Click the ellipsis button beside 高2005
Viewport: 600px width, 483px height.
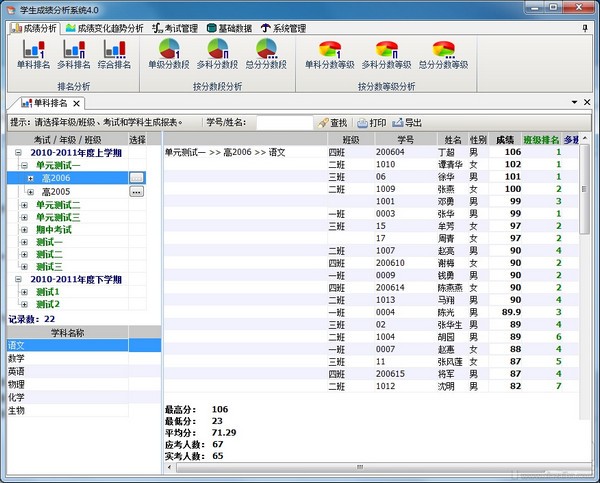(x=136, y=191)
